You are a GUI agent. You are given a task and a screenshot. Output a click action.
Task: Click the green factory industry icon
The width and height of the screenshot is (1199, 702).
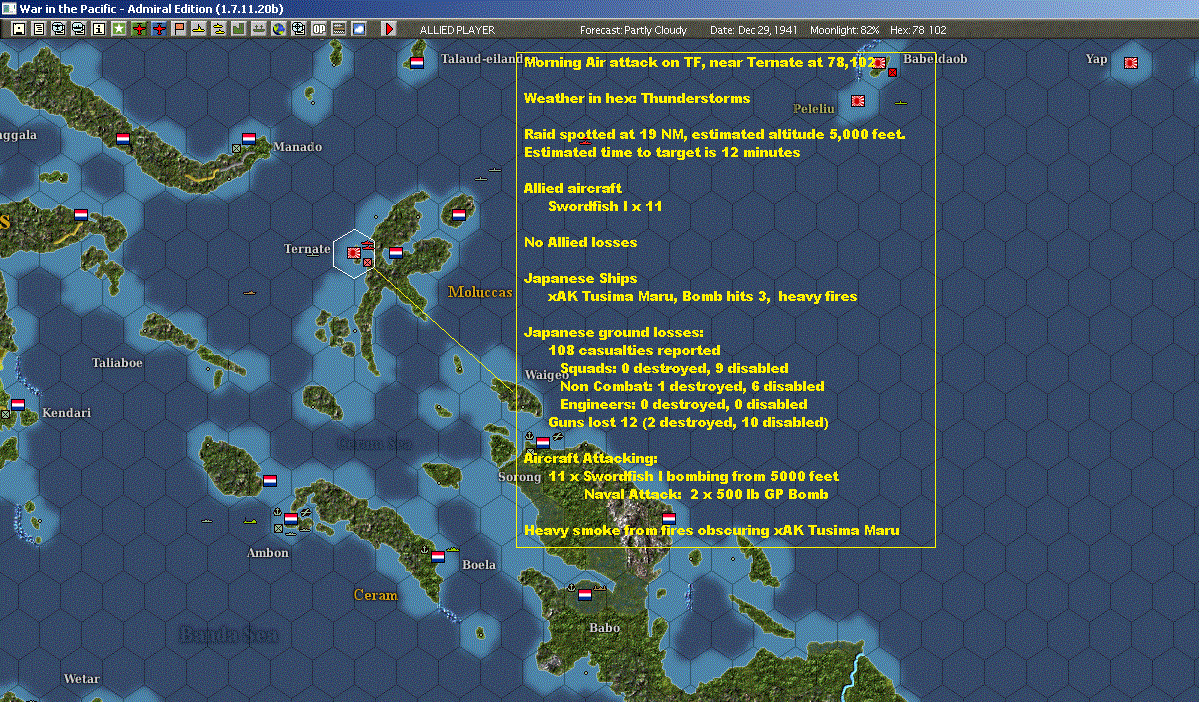(x=238, y=29)
